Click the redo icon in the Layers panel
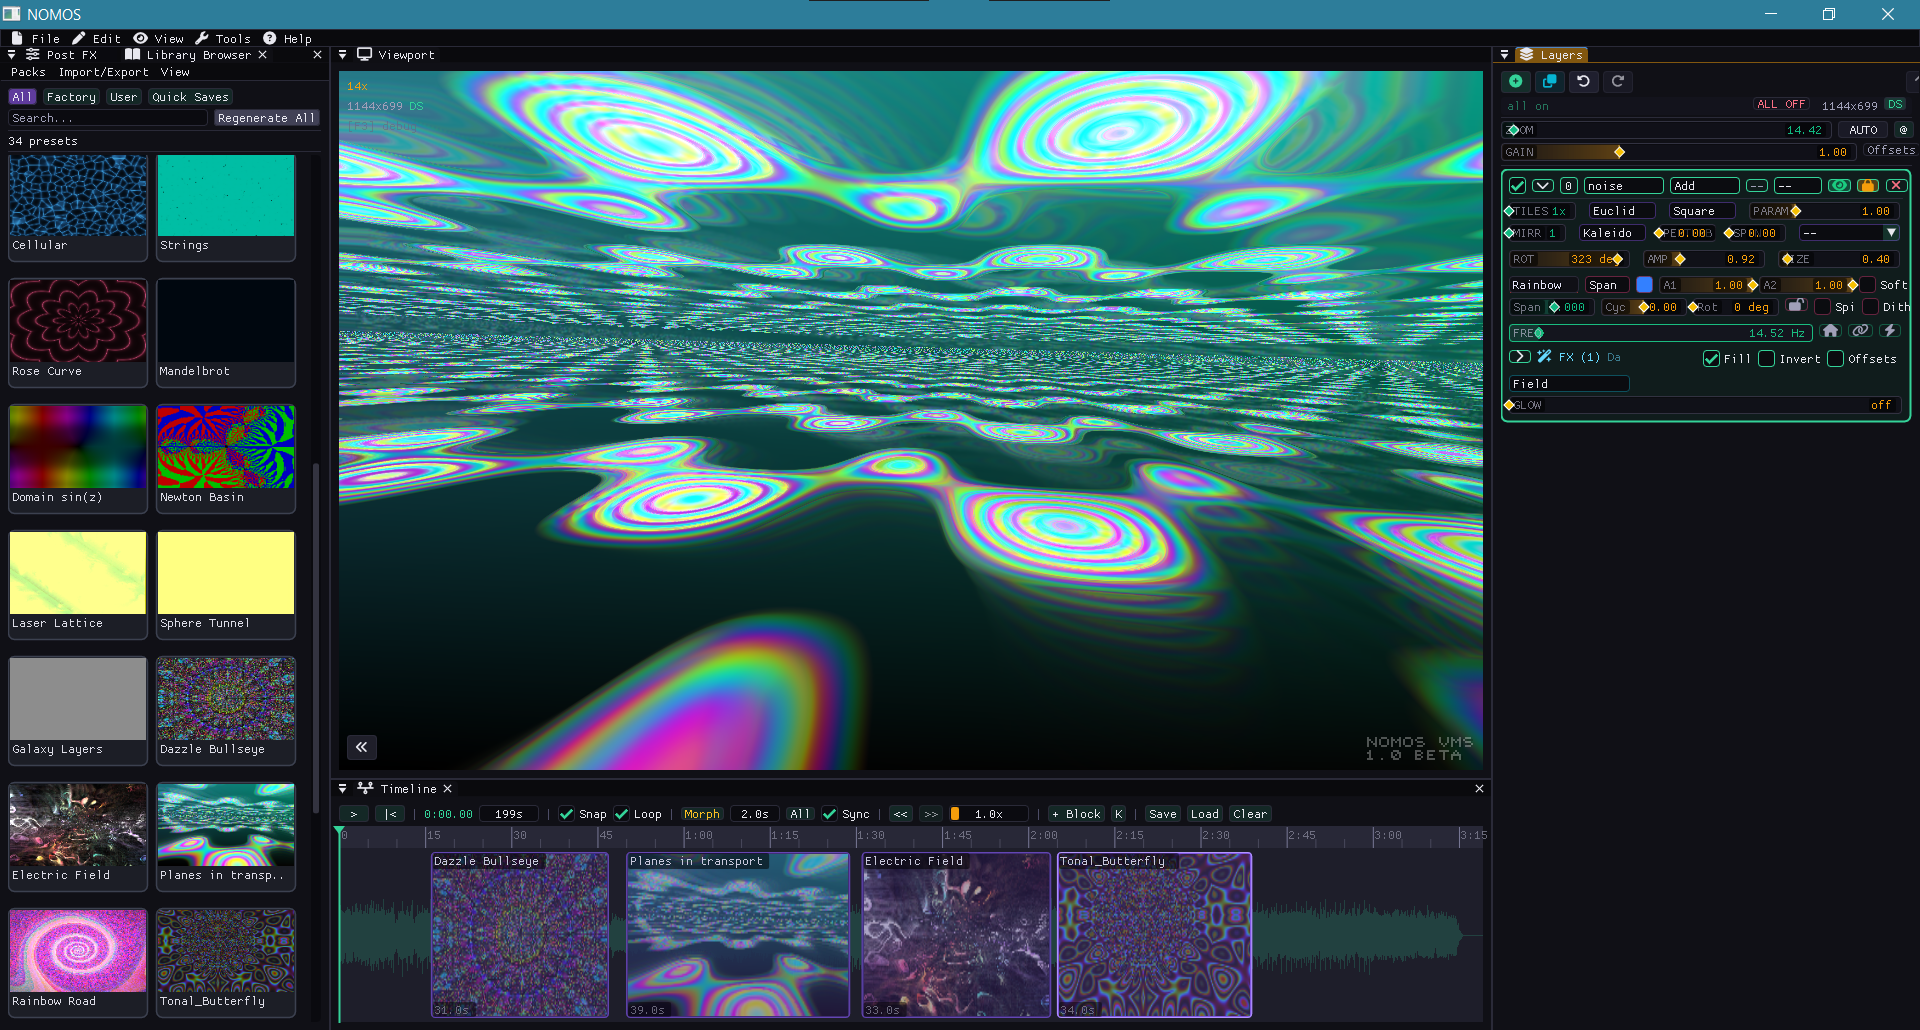This screenshot has height=1030, width=1920. click(x=1618, y=81)
